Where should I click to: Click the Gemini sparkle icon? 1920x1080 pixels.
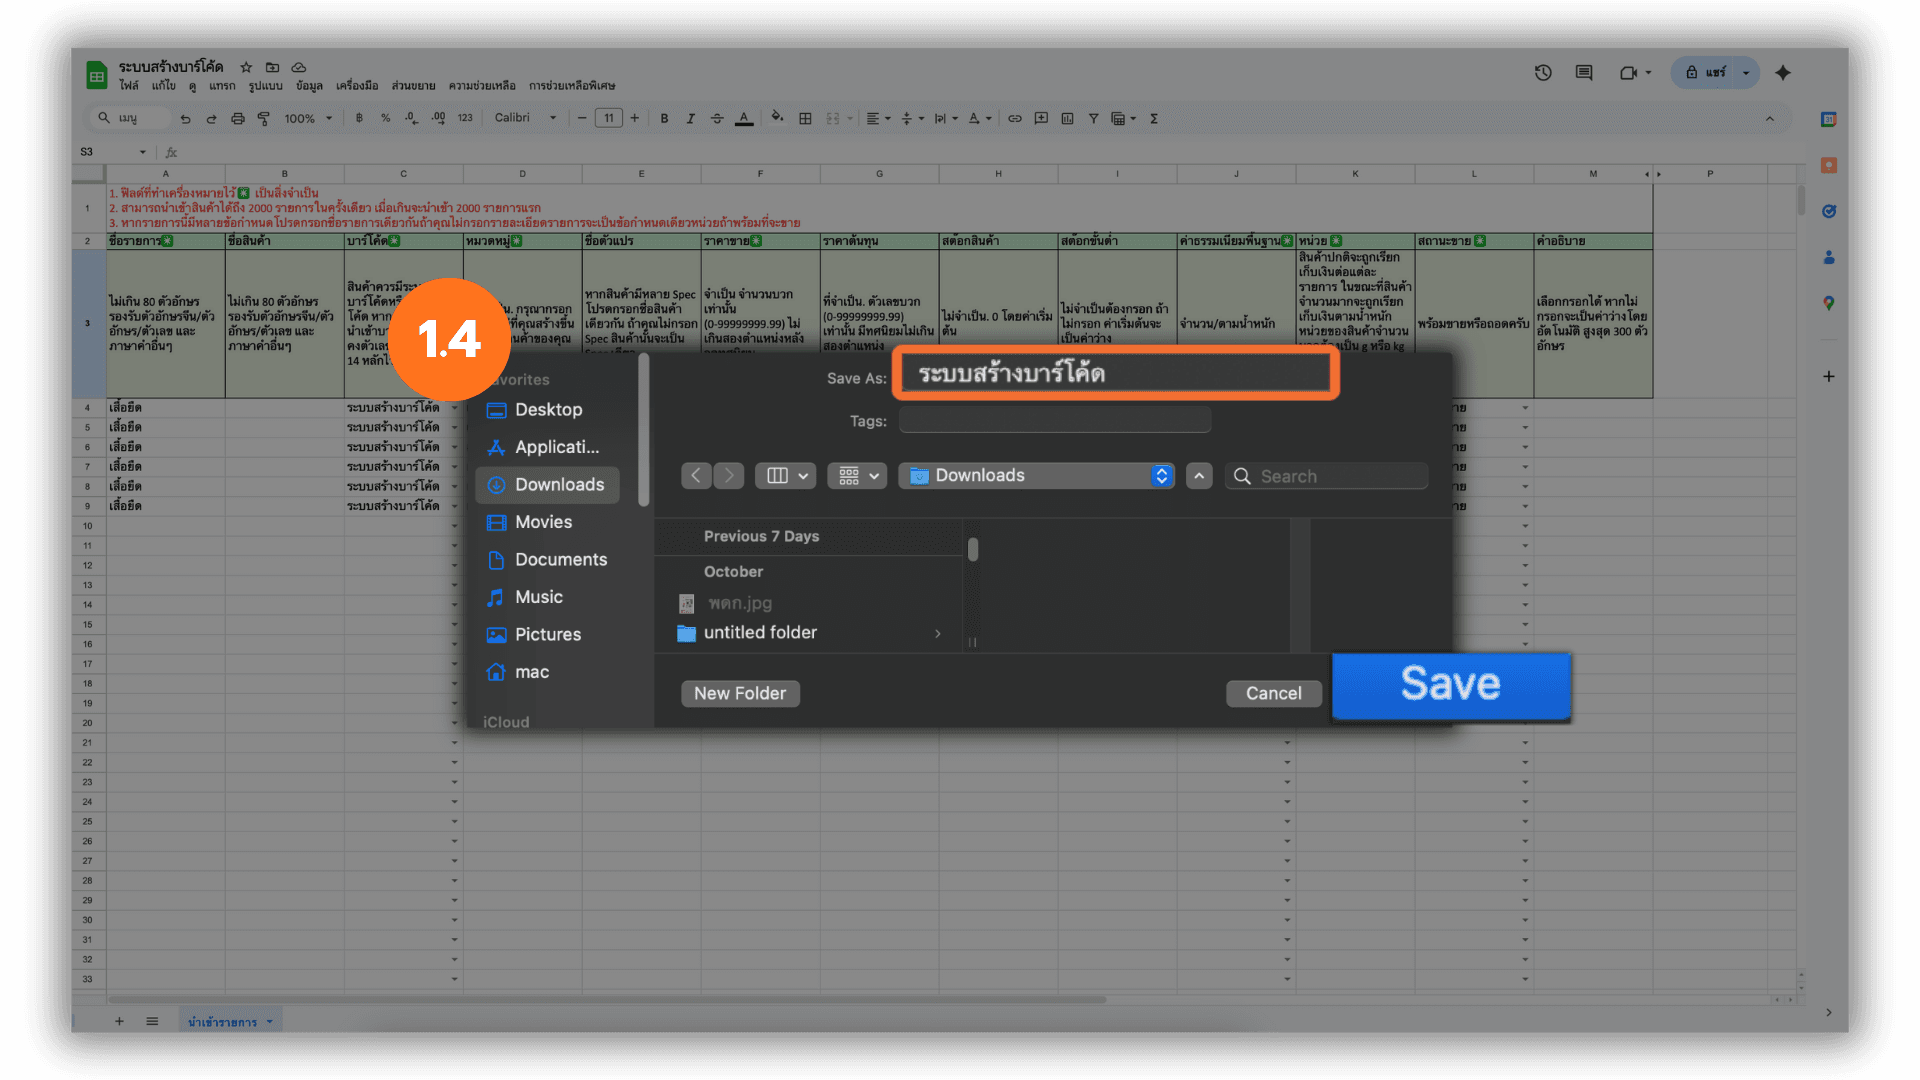coord(1783,73)
